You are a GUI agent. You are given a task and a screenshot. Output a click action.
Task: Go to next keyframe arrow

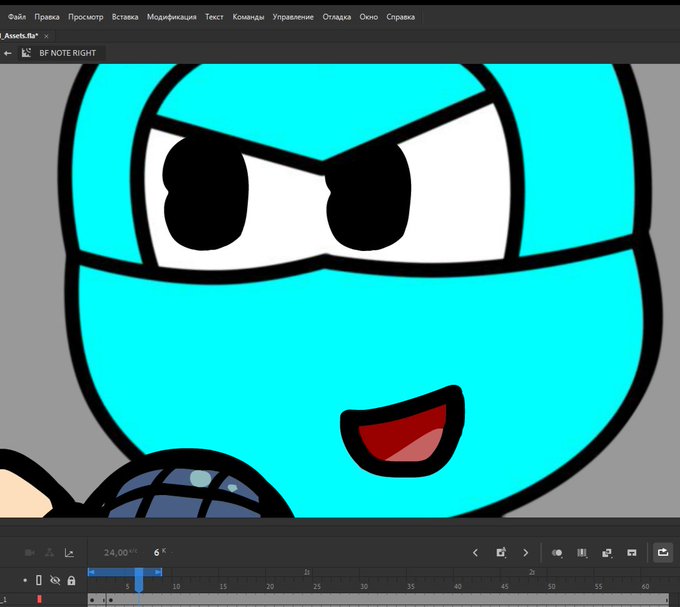click(526, 552)
